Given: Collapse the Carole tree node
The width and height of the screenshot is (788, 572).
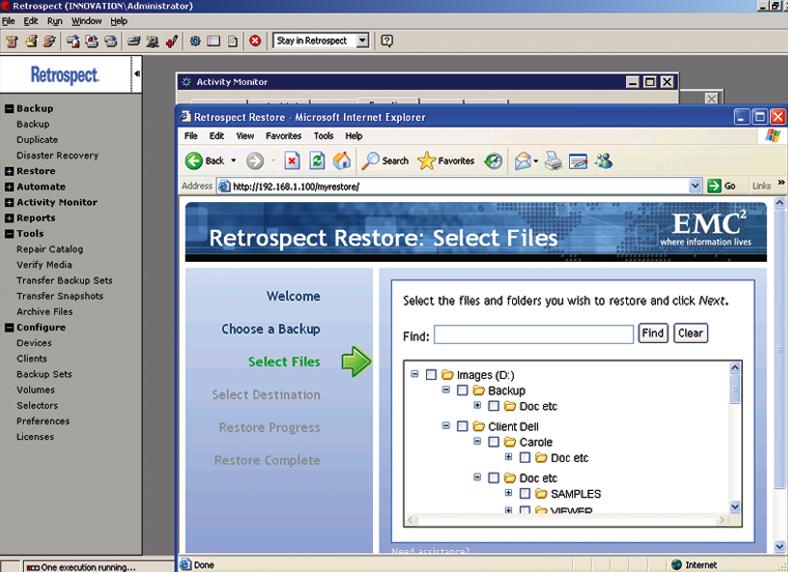Looking at the screenshot, I should [x=477, y=441].
